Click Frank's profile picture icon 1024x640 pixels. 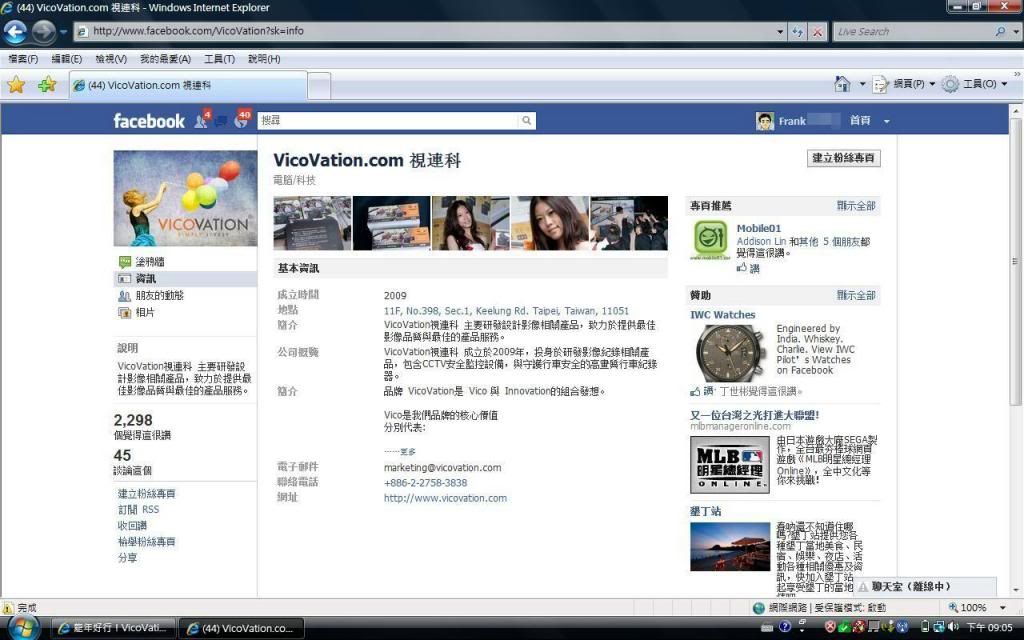pyautogui.click(x=765, y=121)
